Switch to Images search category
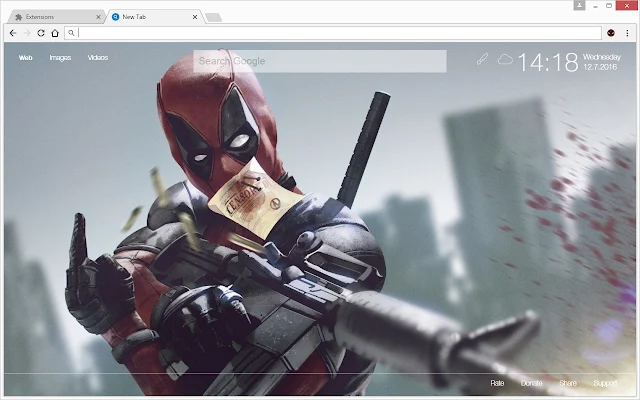Screen dimensions: 640x400 [60, 58]
